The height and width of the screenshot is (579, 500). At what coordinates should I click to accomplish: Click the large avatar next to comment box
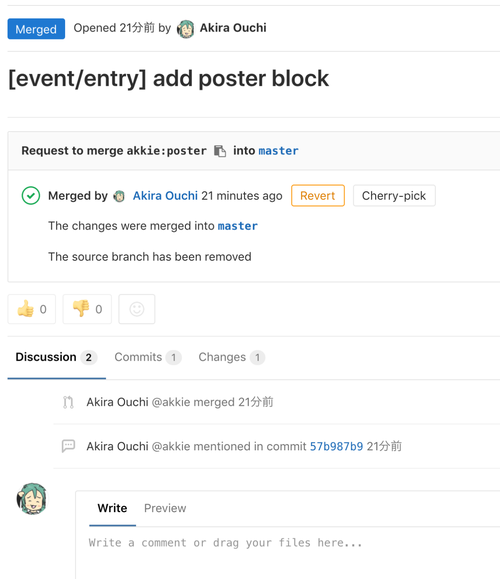32,499
